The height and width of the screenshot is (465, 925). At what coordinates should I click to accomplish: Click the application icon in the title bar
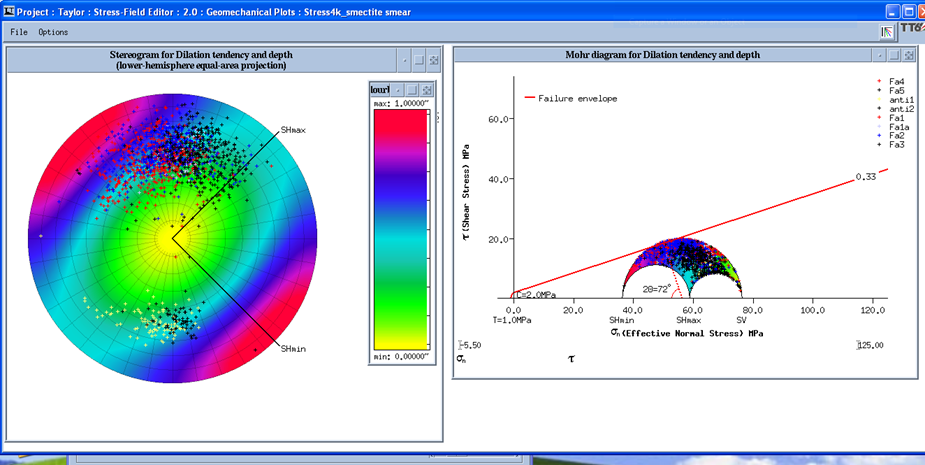click(8, 11)
